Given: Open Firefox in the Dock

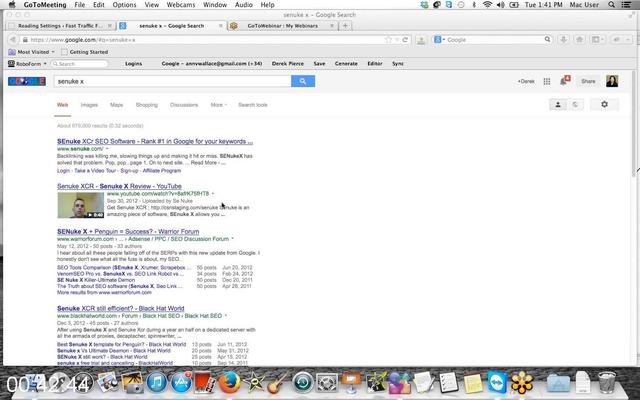Looking at the screenshot, I should point(229,383).
